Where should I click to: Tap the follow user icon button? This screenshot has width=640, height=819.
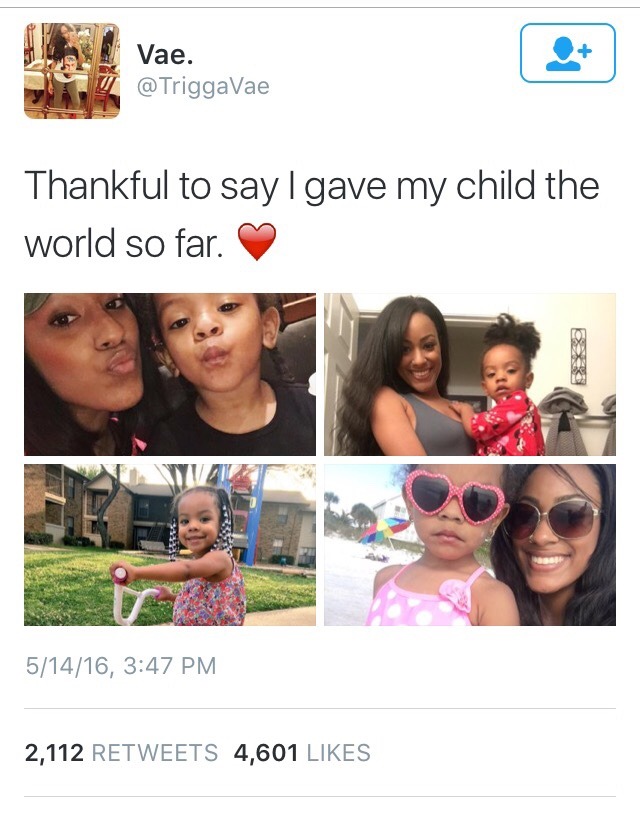point(568,53)
